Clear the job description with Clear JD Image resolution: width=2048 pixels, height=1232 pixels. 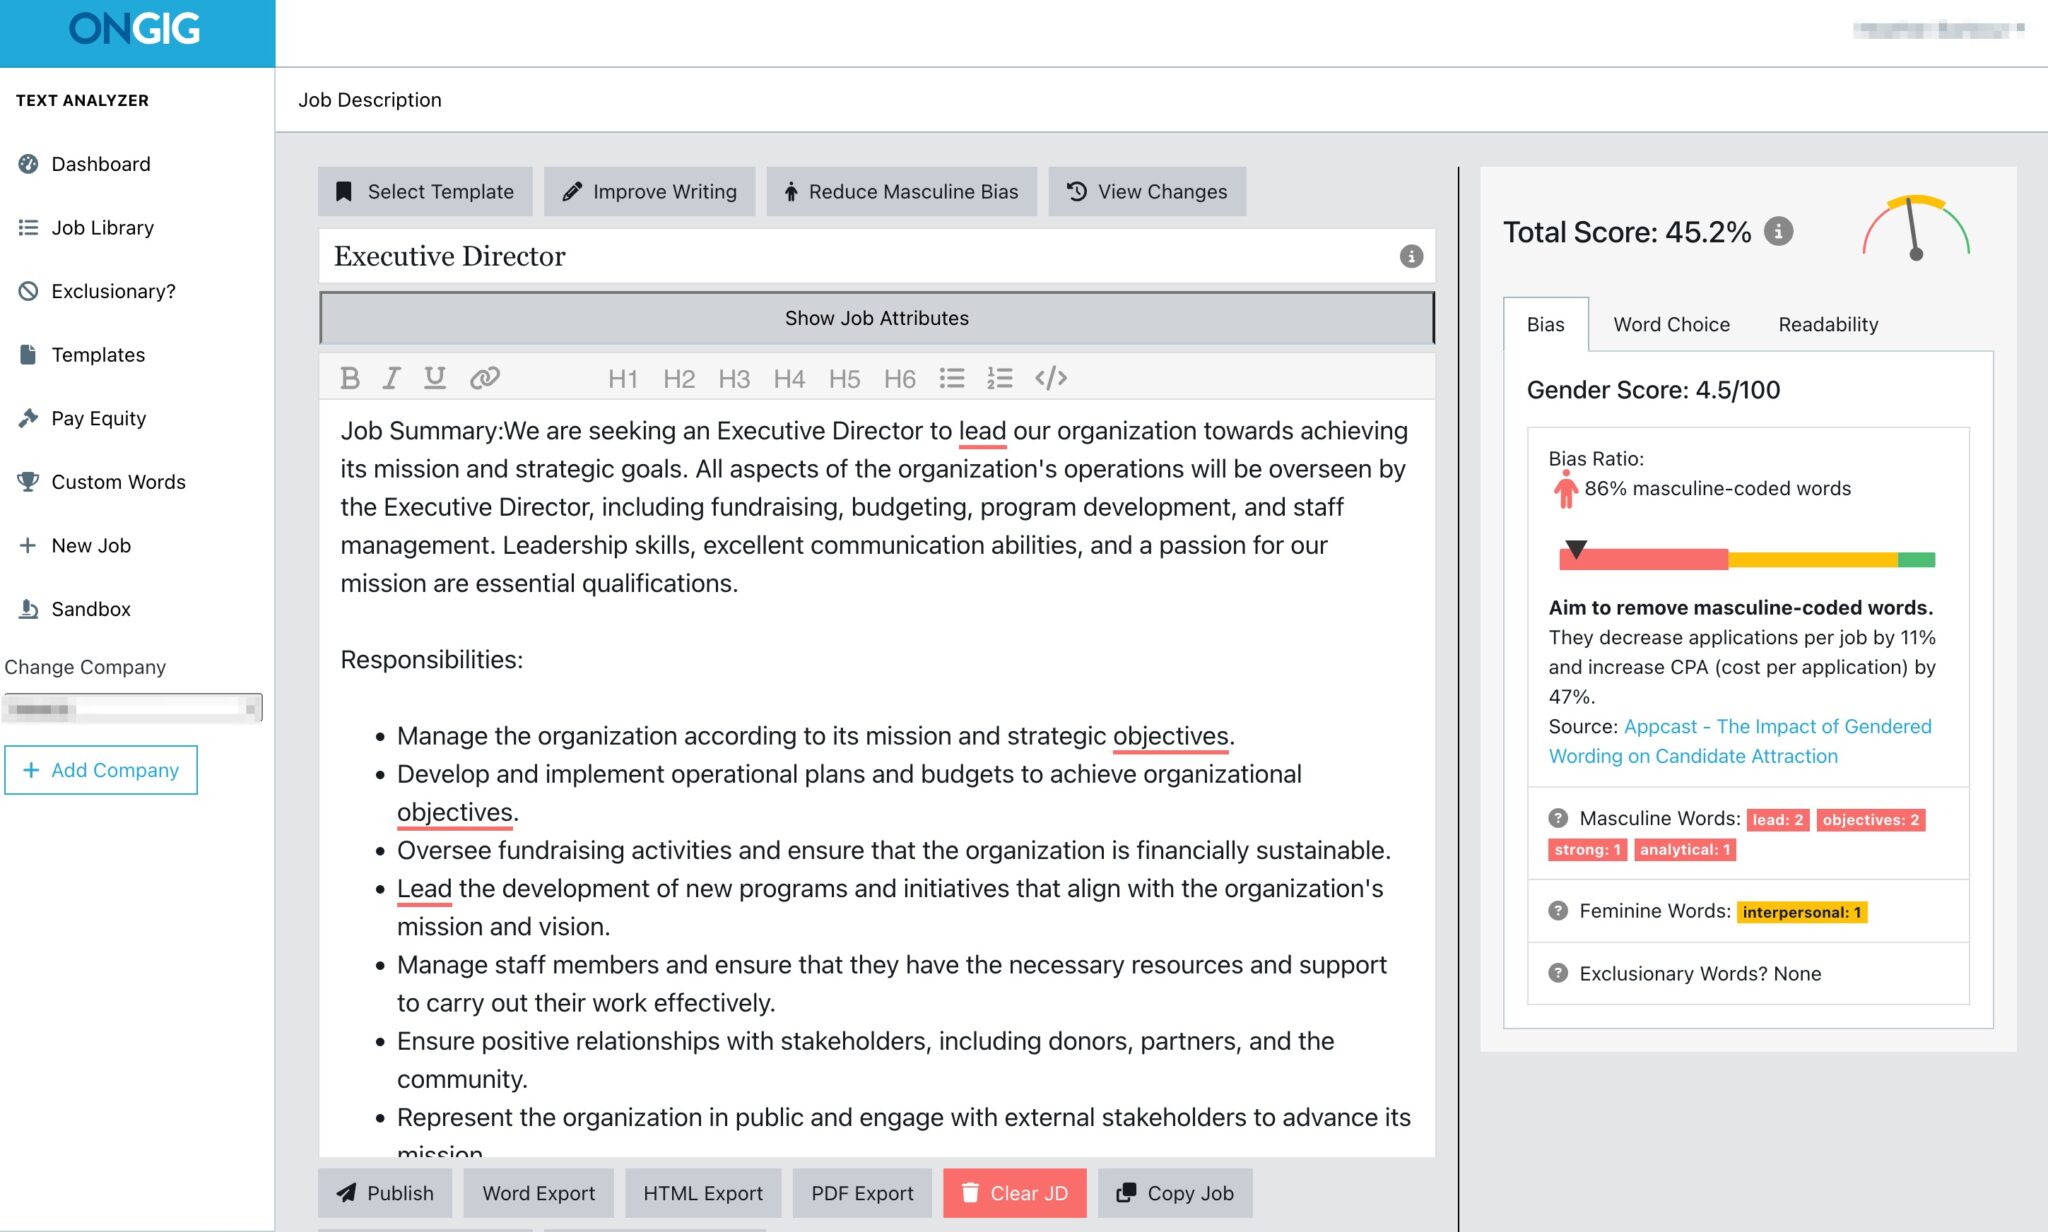[x=1015, y=1193]
